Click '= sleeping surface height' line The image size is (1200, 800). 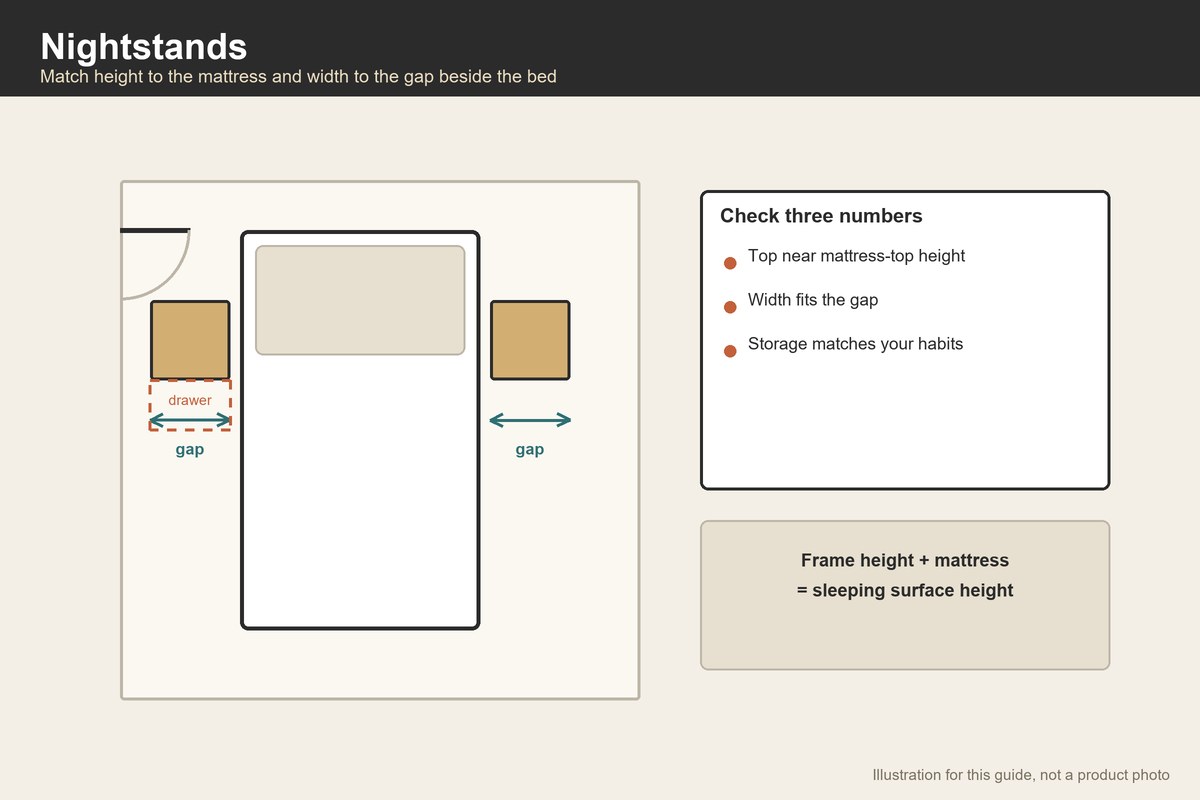click(905, 591)
